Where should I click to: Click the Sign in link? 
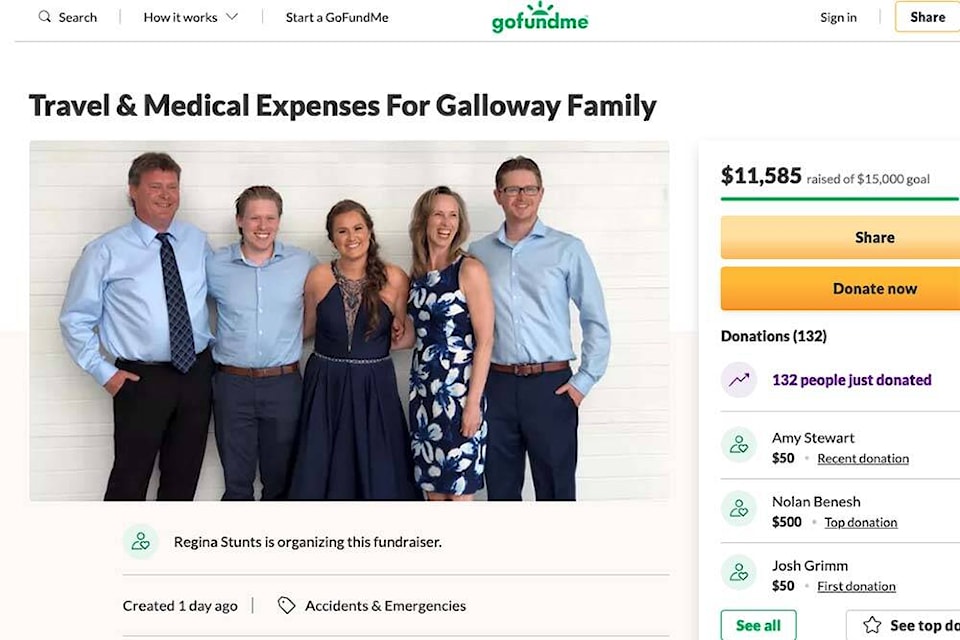[x=838, y=17]
